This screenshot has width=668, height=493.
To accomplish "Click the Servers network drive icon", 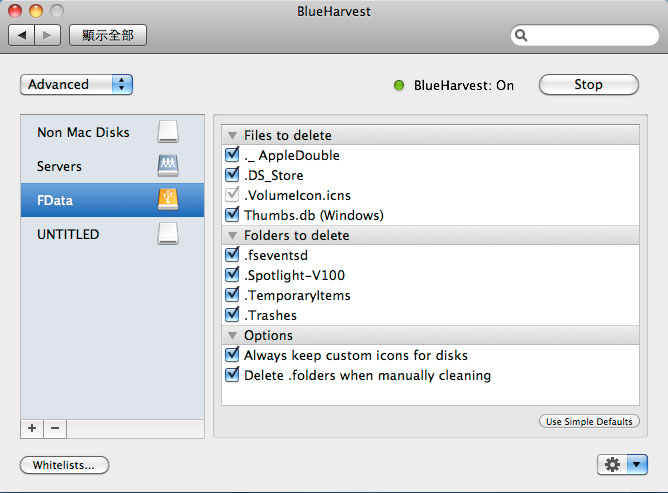I will pyautogui.click(x=168, y=166).
